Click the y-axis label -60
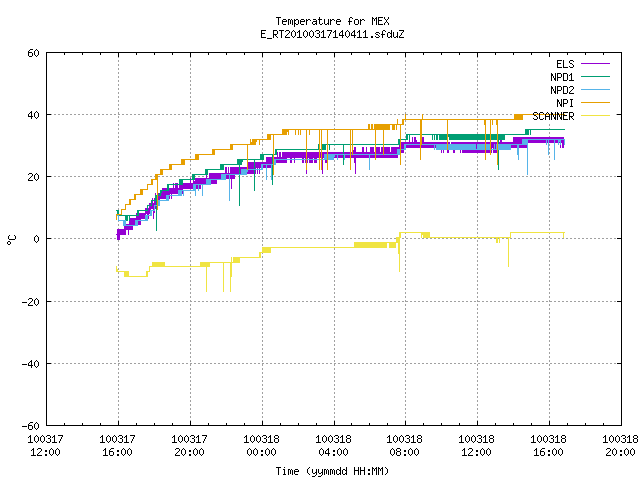The height and width of the screenshot is (480, 640). coord(30,426)
